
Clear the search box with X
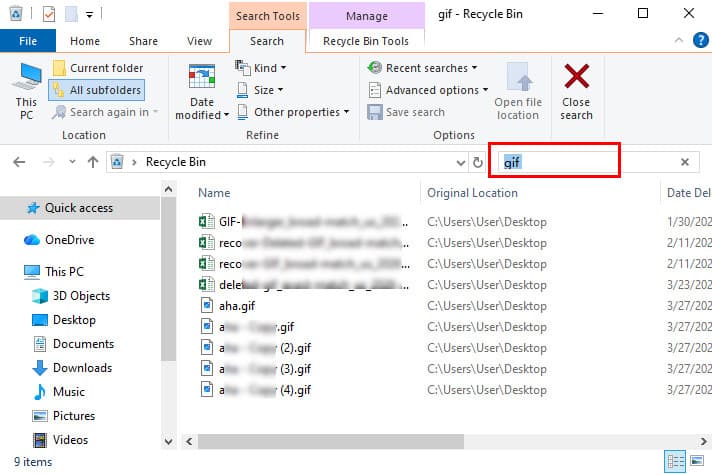click(x=685, y=162)
